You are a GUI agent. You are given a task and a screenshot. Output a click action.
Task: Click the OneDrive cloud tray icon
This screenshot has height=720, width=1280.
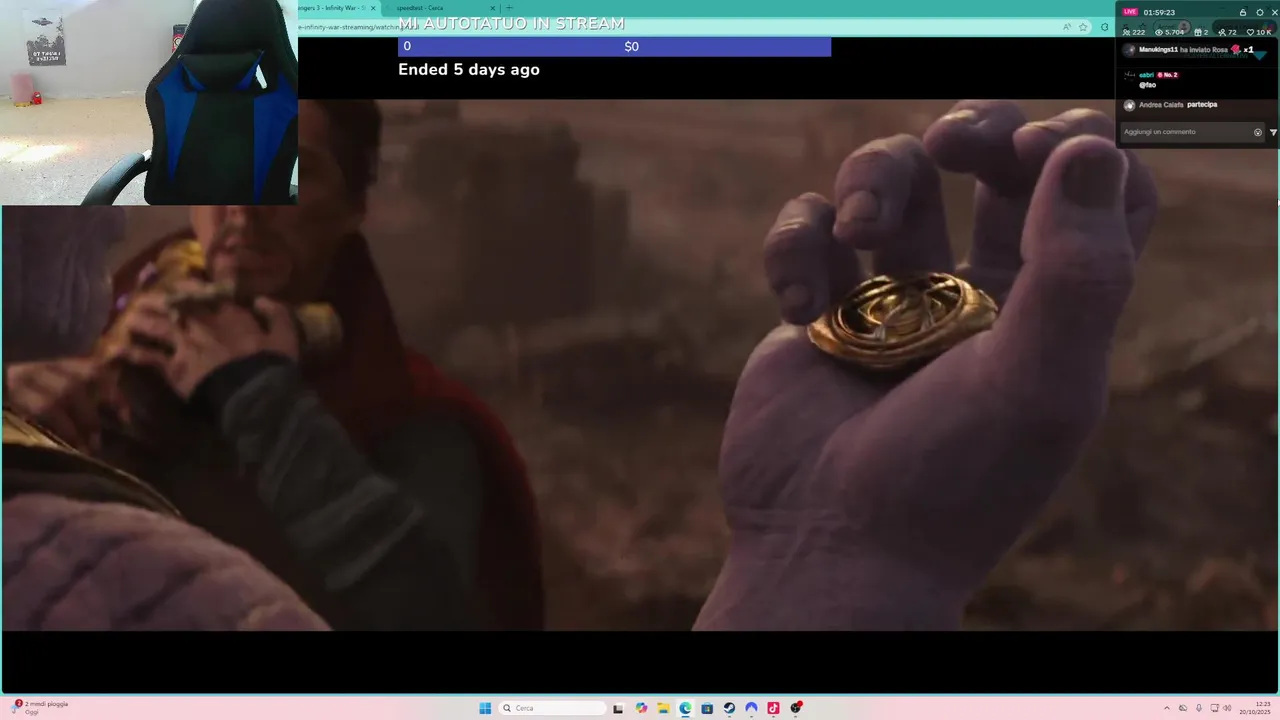coord(1183,708)
